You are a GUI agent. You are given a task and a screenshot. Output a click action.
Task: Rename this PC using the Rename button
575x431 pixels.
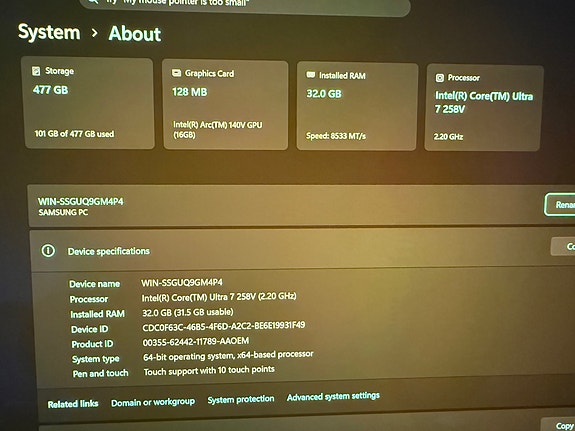click(560, 204)
